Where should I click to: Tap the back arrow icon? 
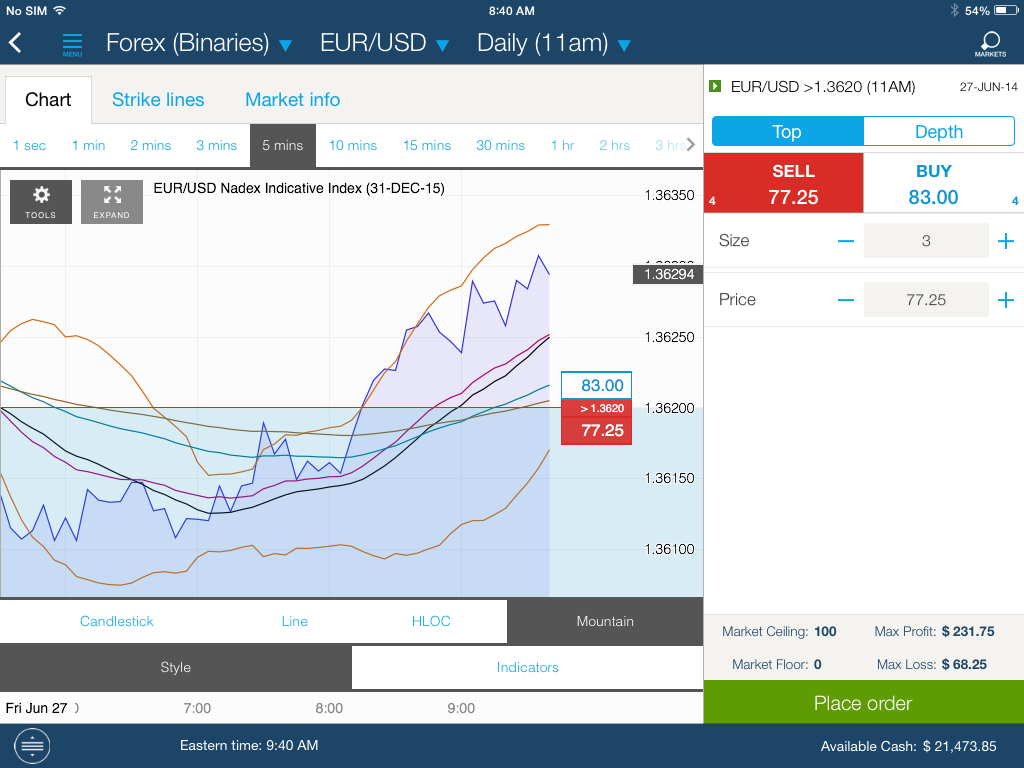click(x=16, y=43)
